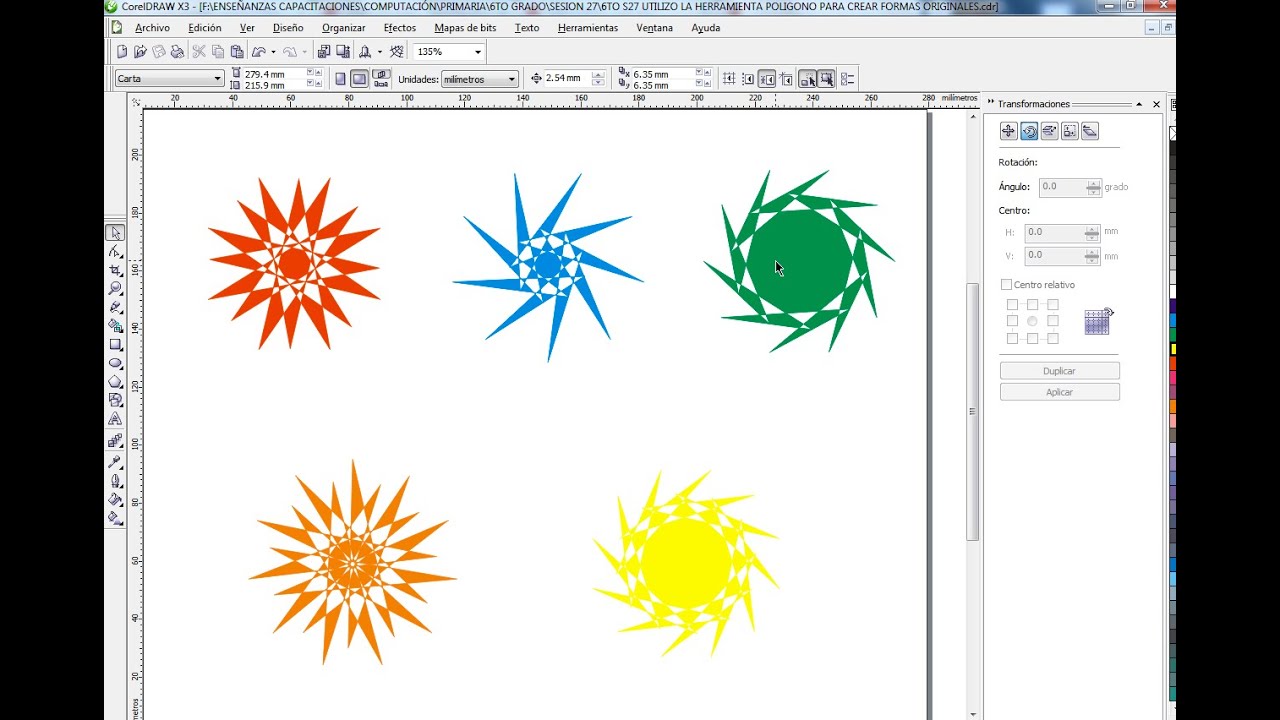Screen dimensions: 1280x720
Task: Open the Skew transformation tab
Action: tap(1090, 131)
